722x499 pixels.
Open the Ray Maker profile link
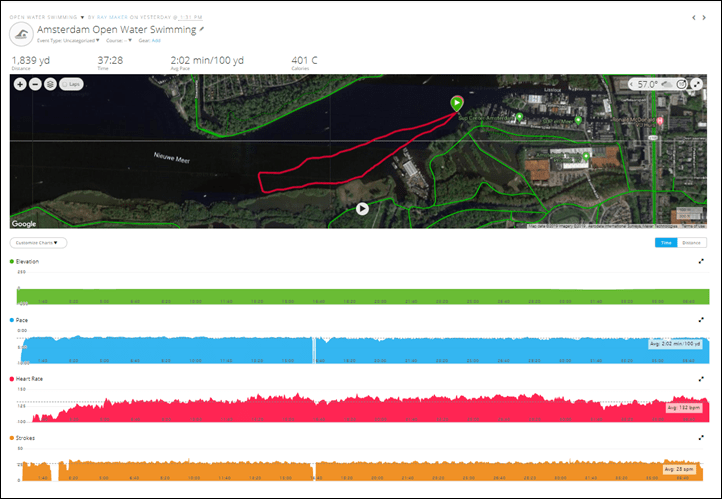click(x=112, y=17)
